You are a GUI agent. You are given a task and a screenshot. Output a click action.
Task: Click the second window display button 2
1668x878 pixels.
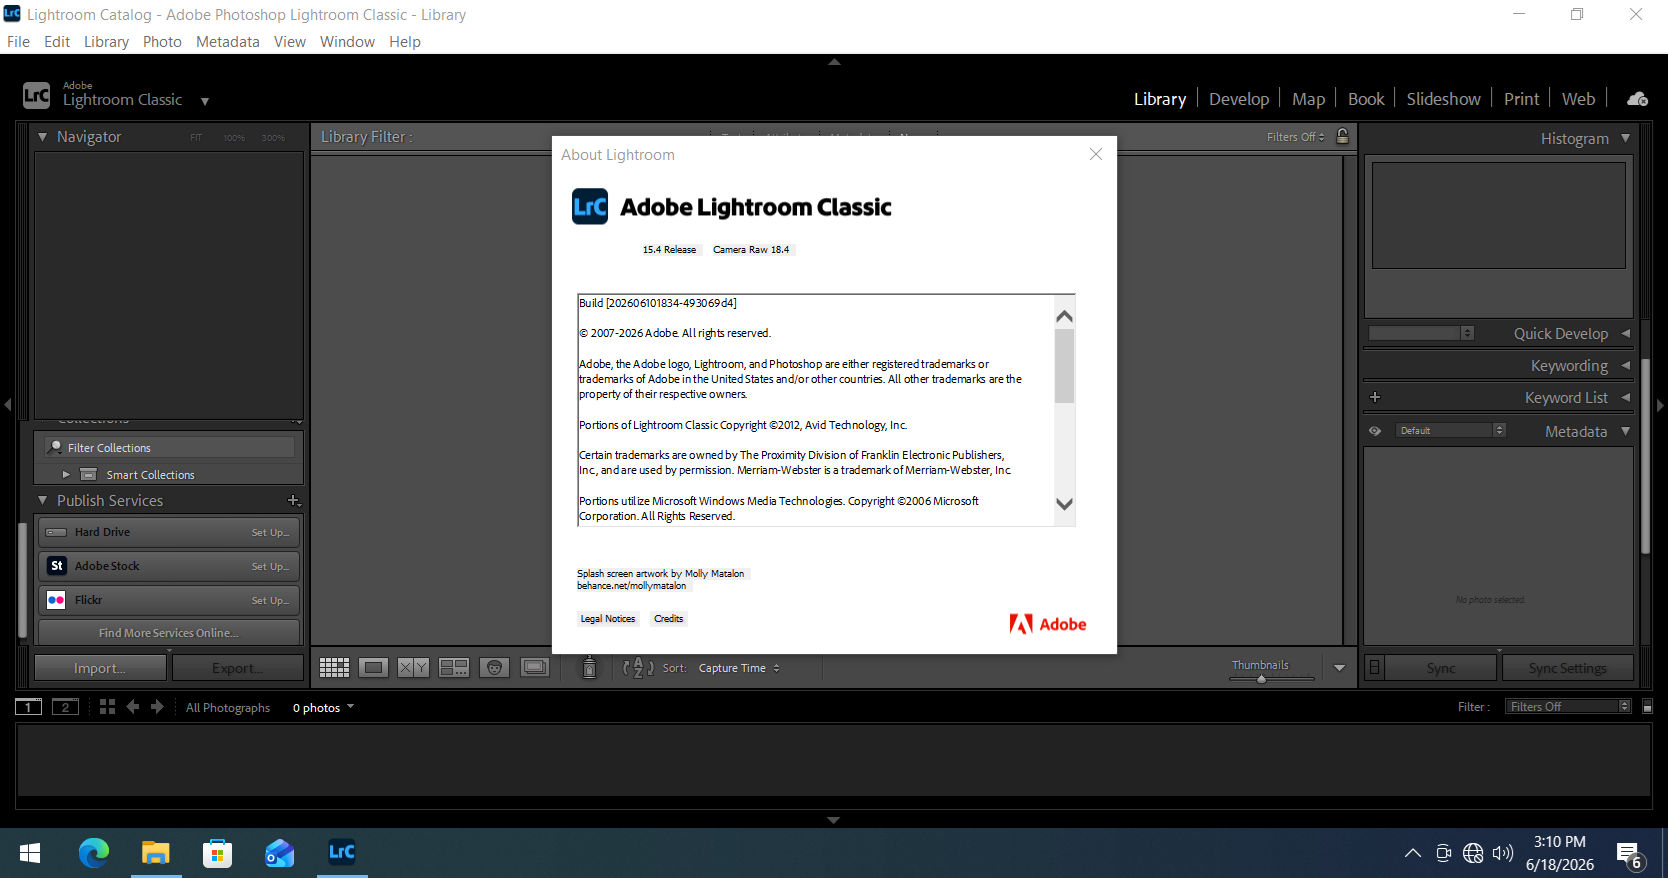point(65,707)
